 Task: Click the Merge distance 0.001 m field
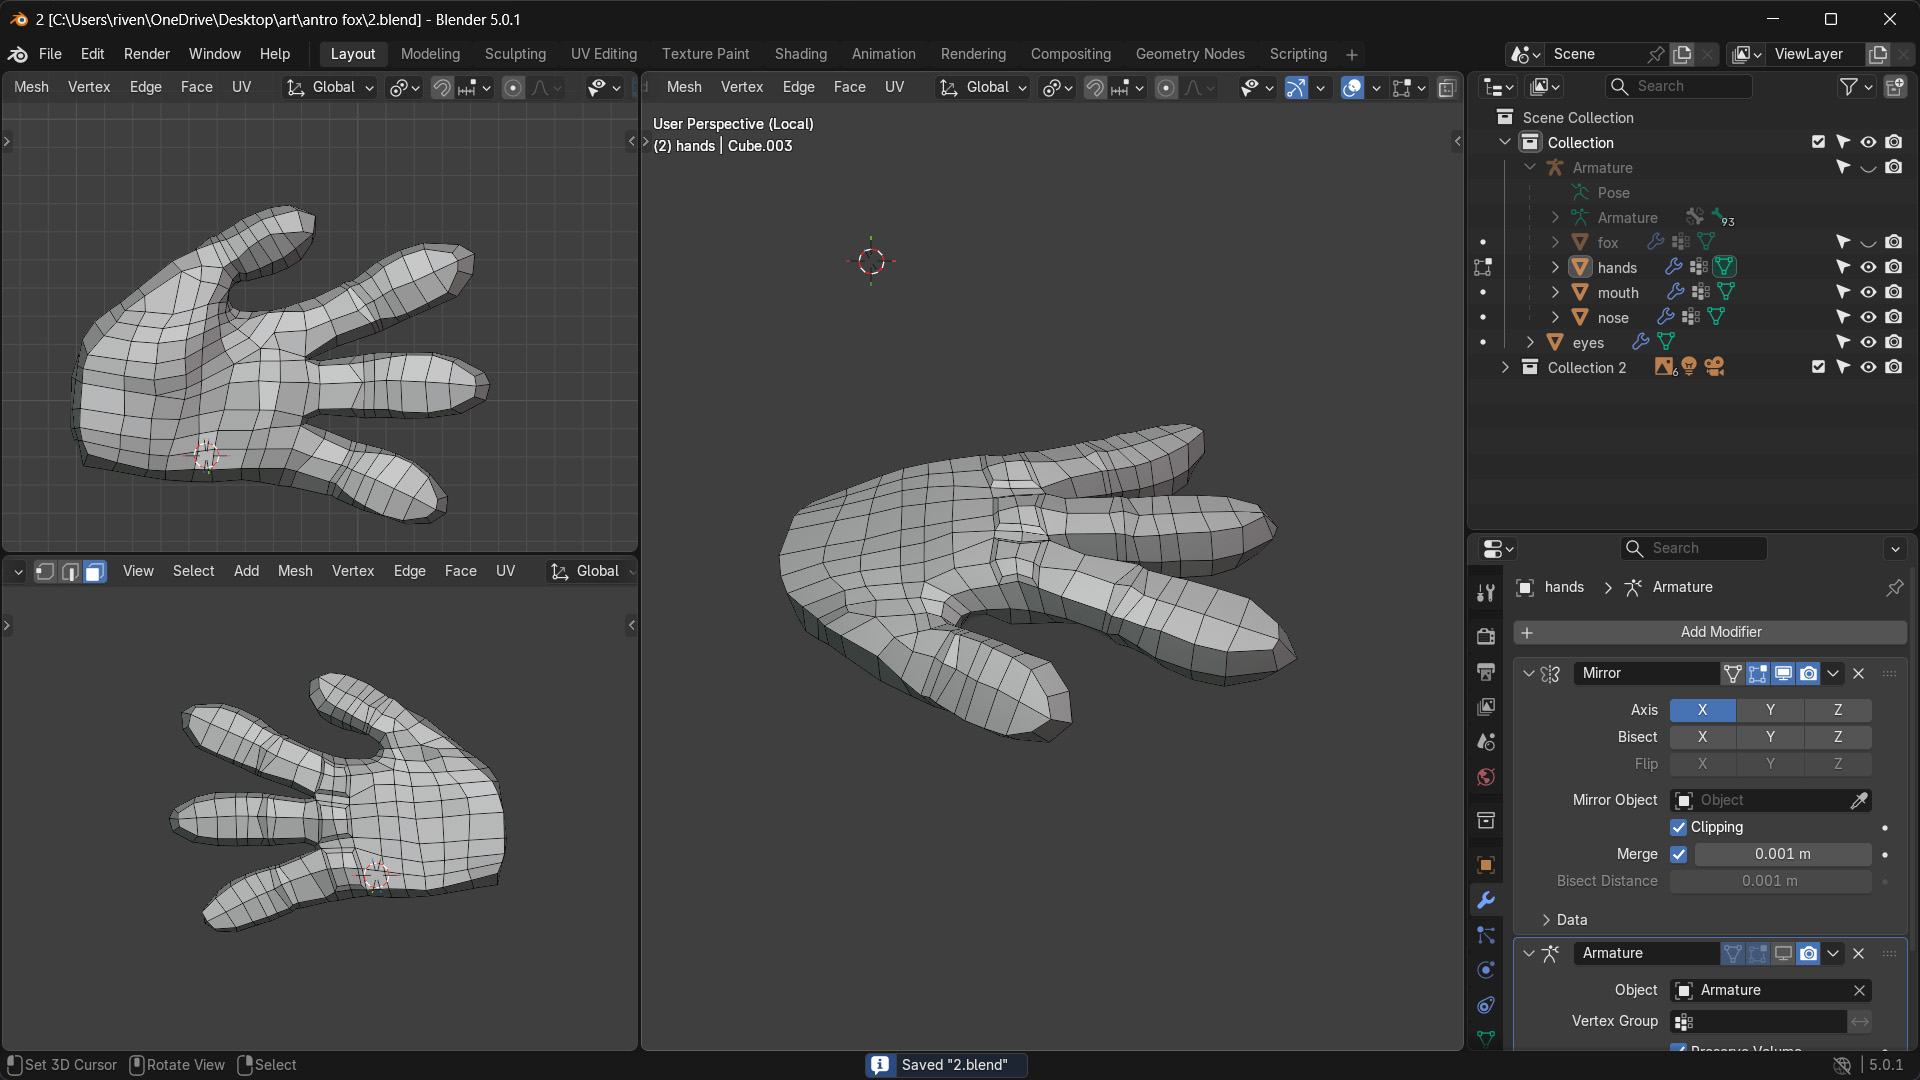pos(1782,854)
